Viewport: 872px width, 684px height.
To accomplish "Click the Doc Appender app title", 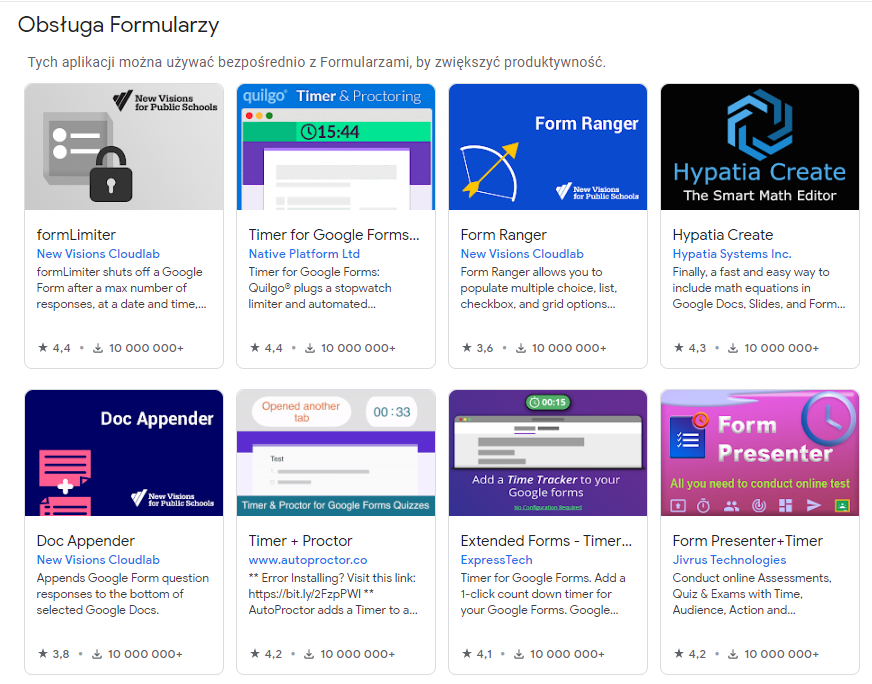I will click(86, 541).
